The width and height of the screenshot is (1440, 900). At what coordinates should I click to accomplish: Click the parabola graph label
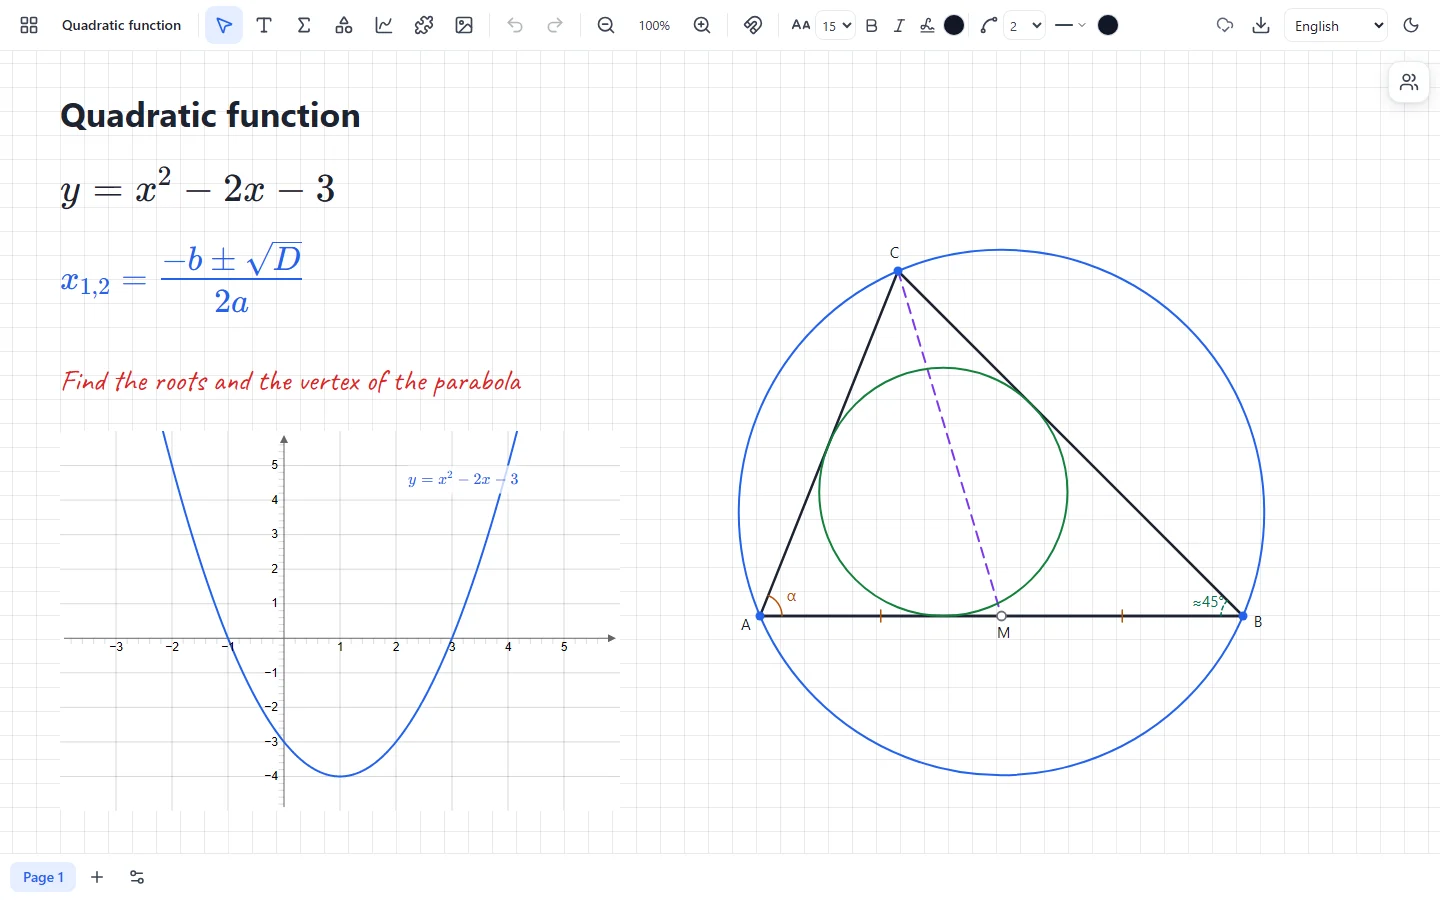point(463,479)
